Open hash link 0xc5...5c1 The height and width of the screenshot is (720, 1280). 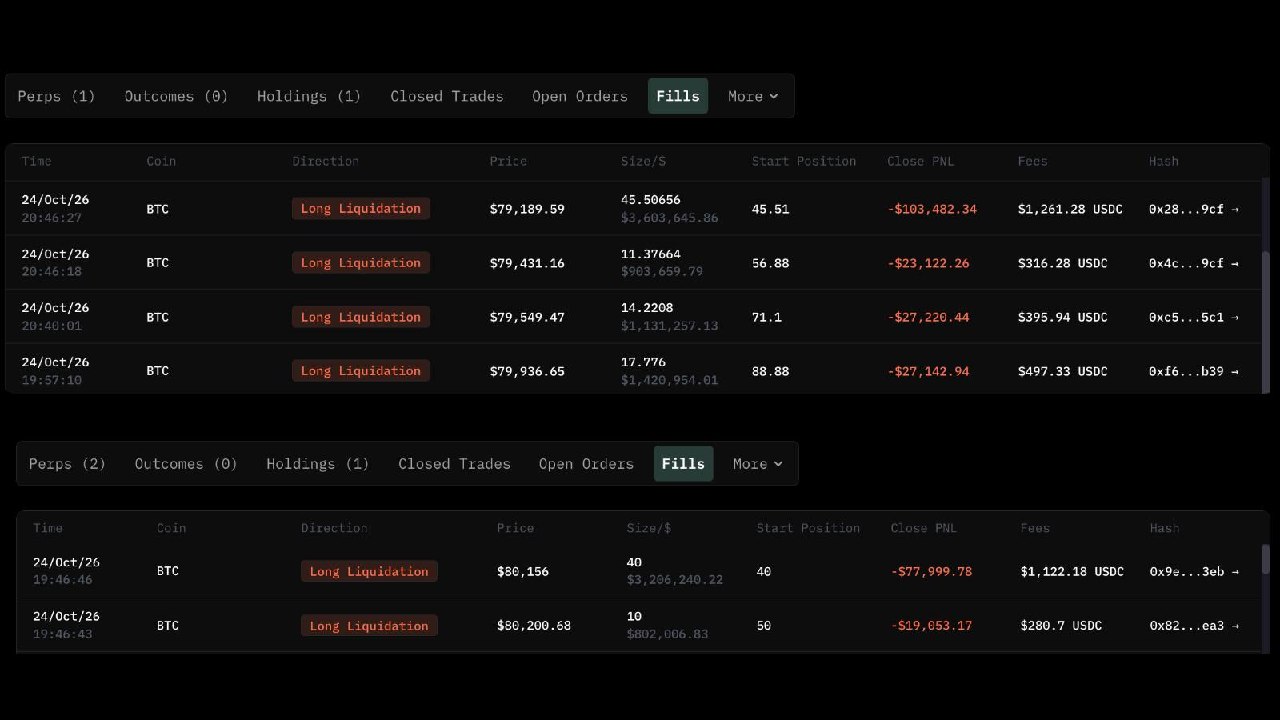(x=1193, y=317)
